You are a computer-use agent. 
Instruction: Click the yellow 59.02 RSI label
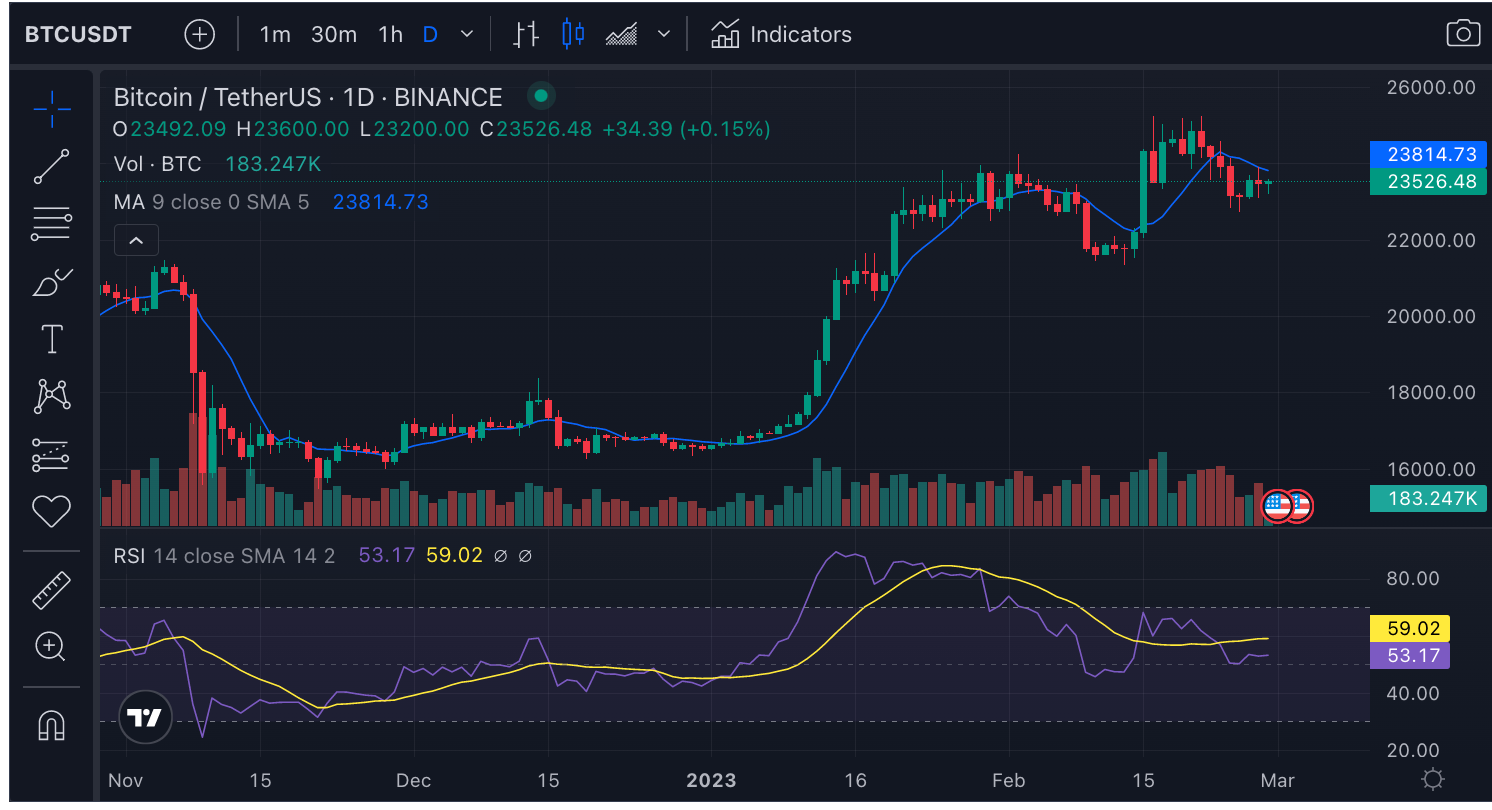1409,629
